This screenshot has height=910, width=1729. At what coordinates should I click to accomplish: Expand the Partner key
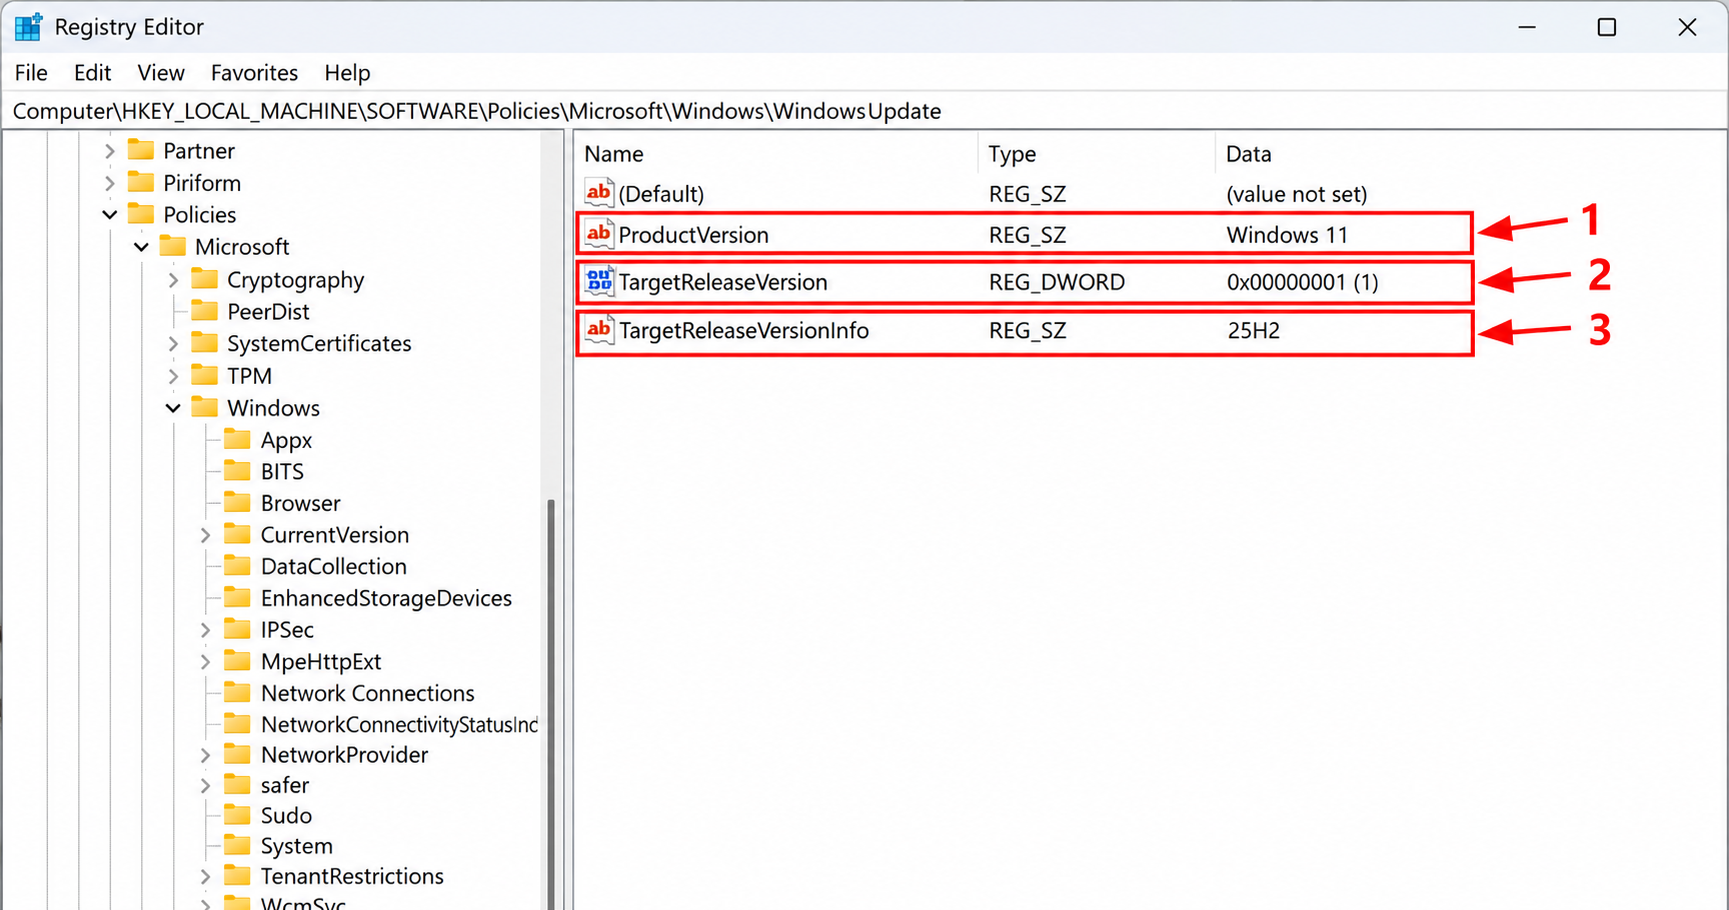(x=109, y=151)
